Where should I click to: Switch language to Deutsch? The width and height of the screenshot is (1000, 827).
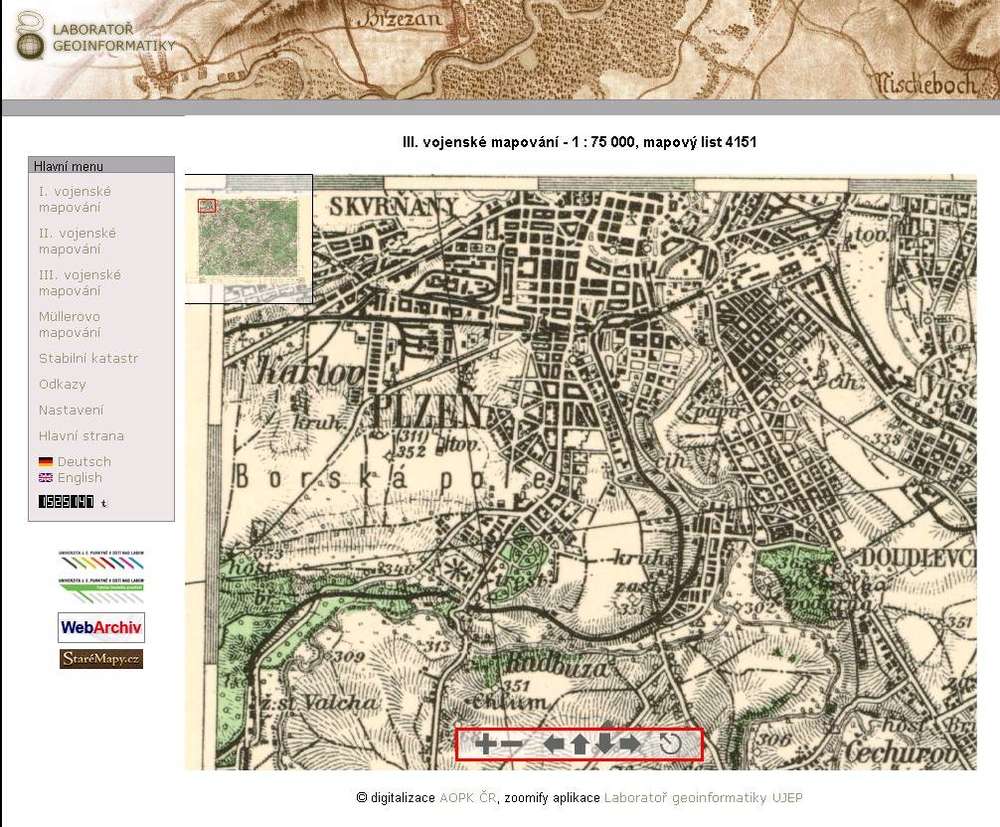(83, 462)
